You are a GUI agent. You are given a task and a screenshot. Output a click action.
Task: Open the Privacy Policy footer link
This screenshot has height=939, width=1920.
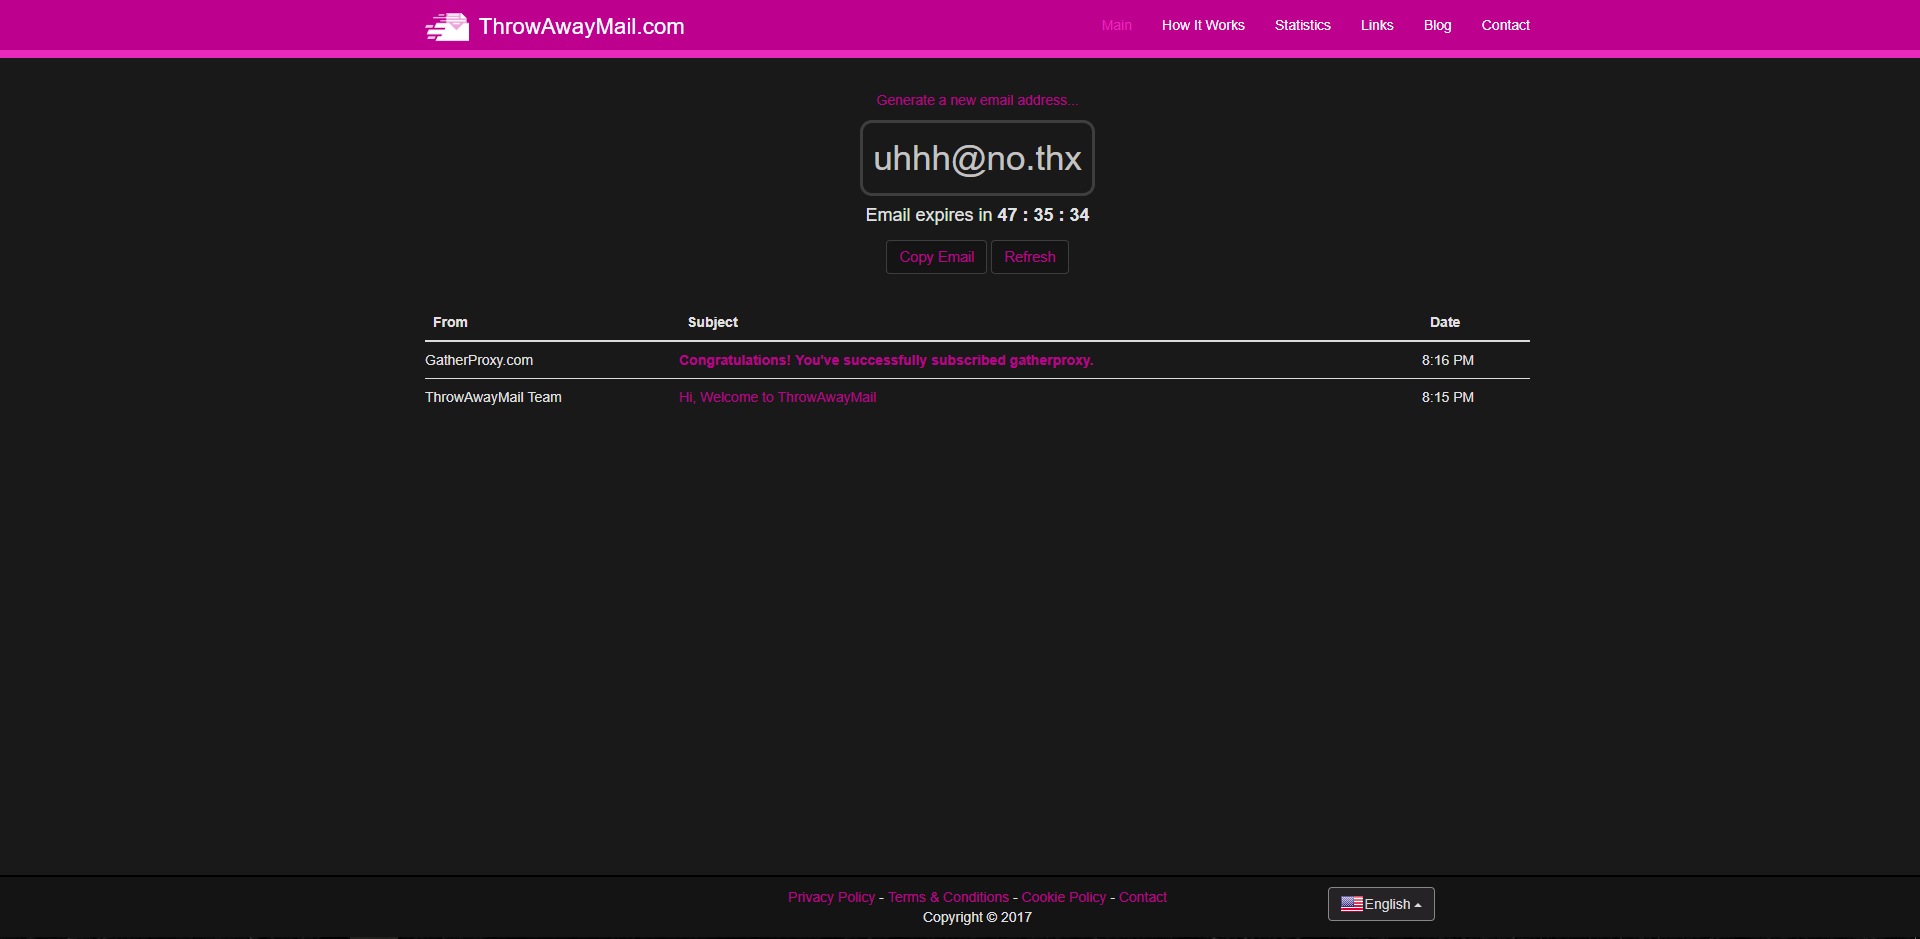831,897
